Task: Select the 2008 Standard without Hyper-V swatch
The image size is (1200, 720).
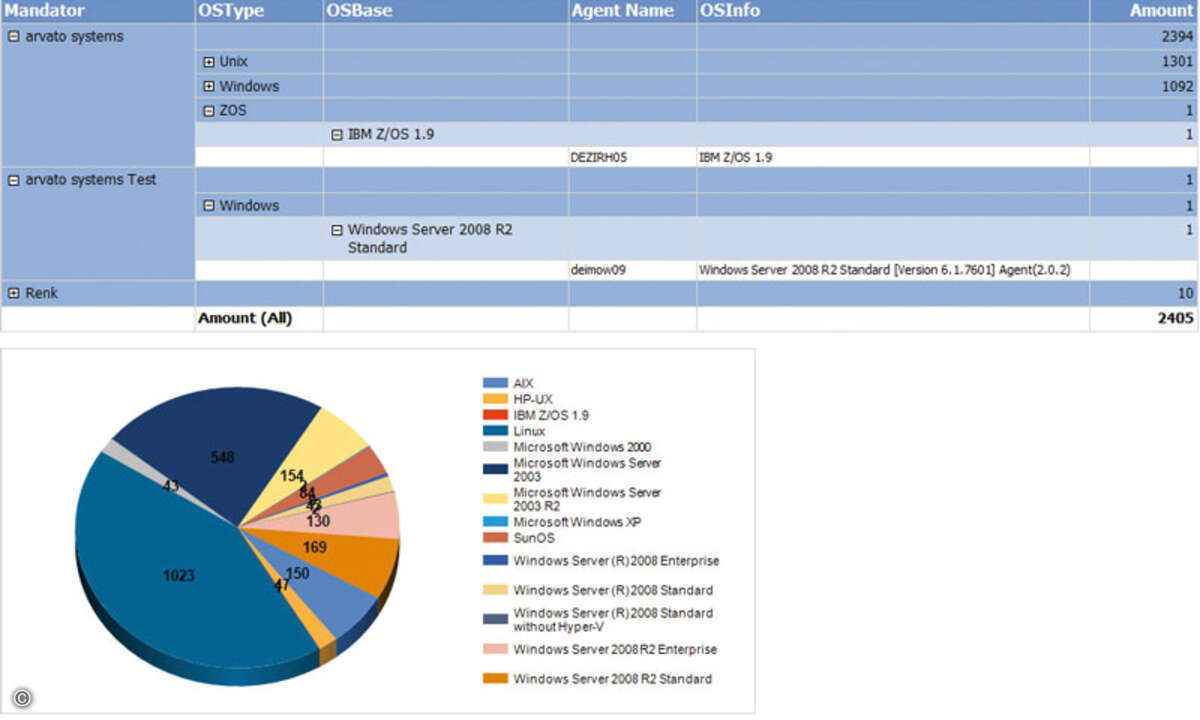Action: (x=495, y=619)
